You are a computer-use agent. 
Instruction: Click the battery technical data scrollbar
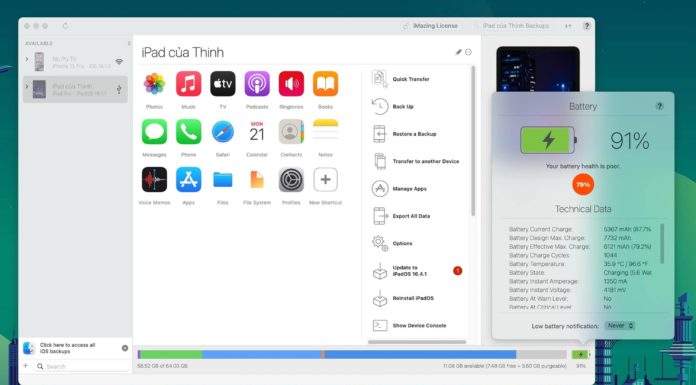[x=662, y=243]
